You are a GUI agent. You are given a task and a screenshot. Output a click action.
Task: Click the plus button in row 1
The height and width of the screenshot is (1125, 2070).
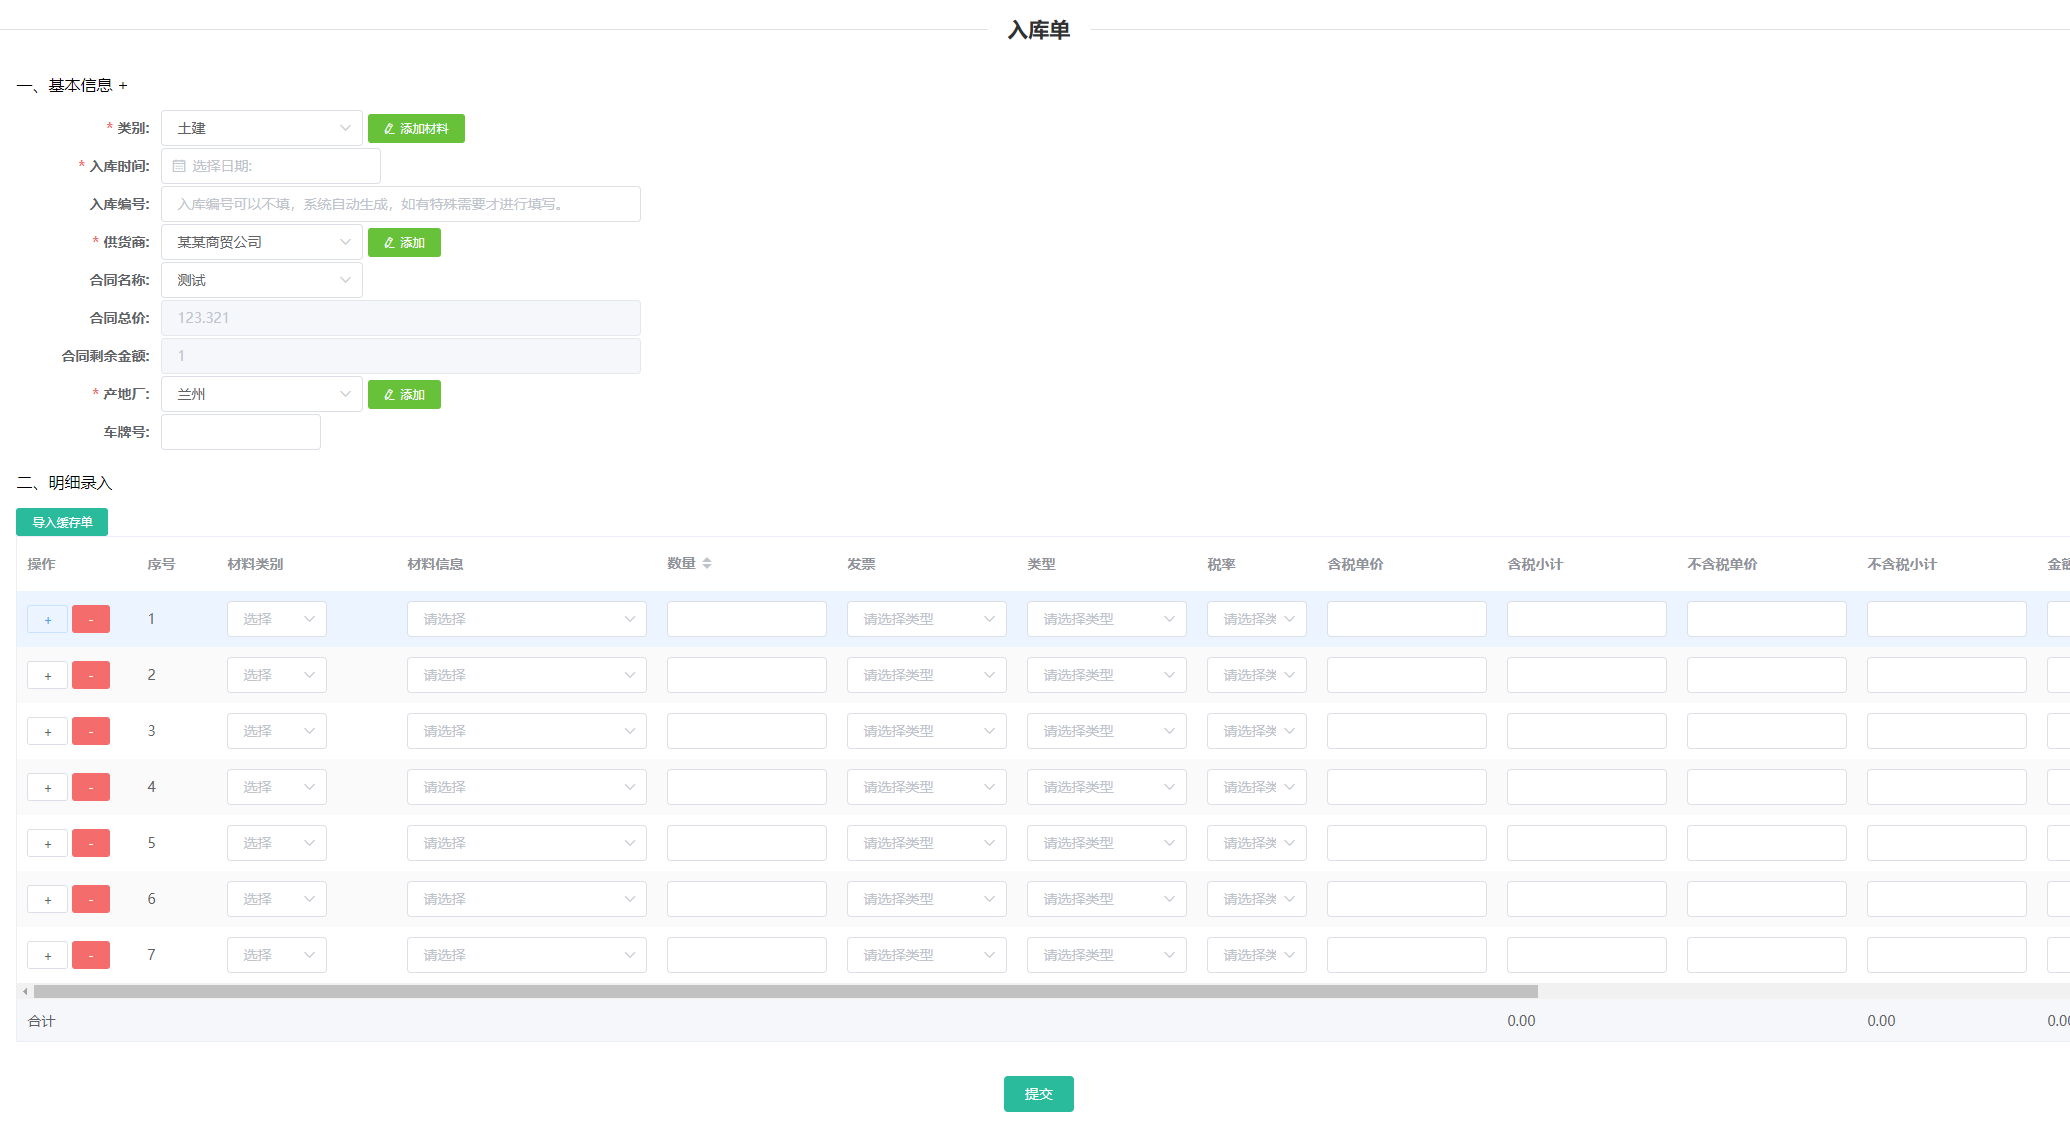(x=47, y=620)
